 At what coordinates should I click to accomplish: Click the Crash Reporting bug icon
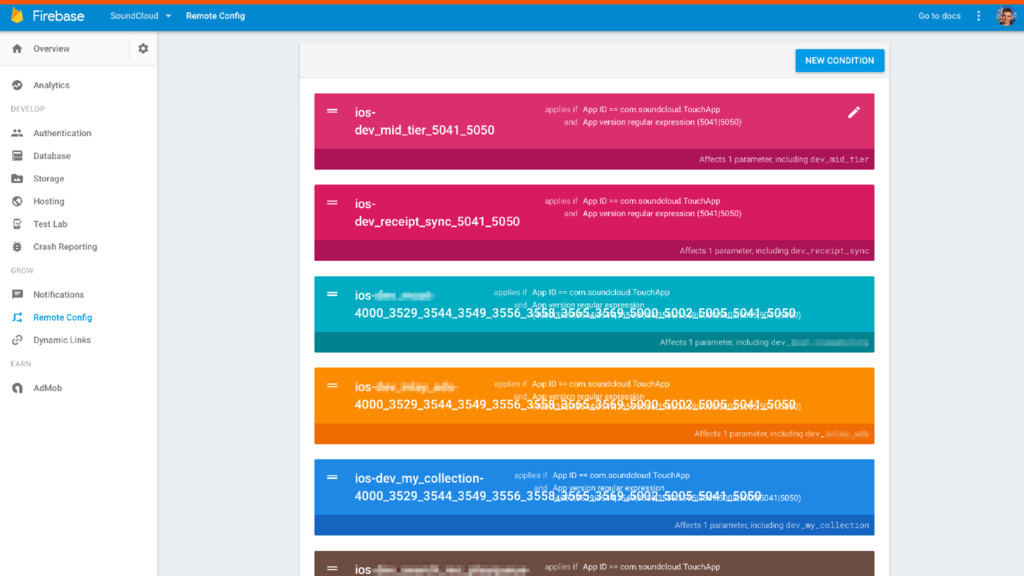[x=17, y=247]
